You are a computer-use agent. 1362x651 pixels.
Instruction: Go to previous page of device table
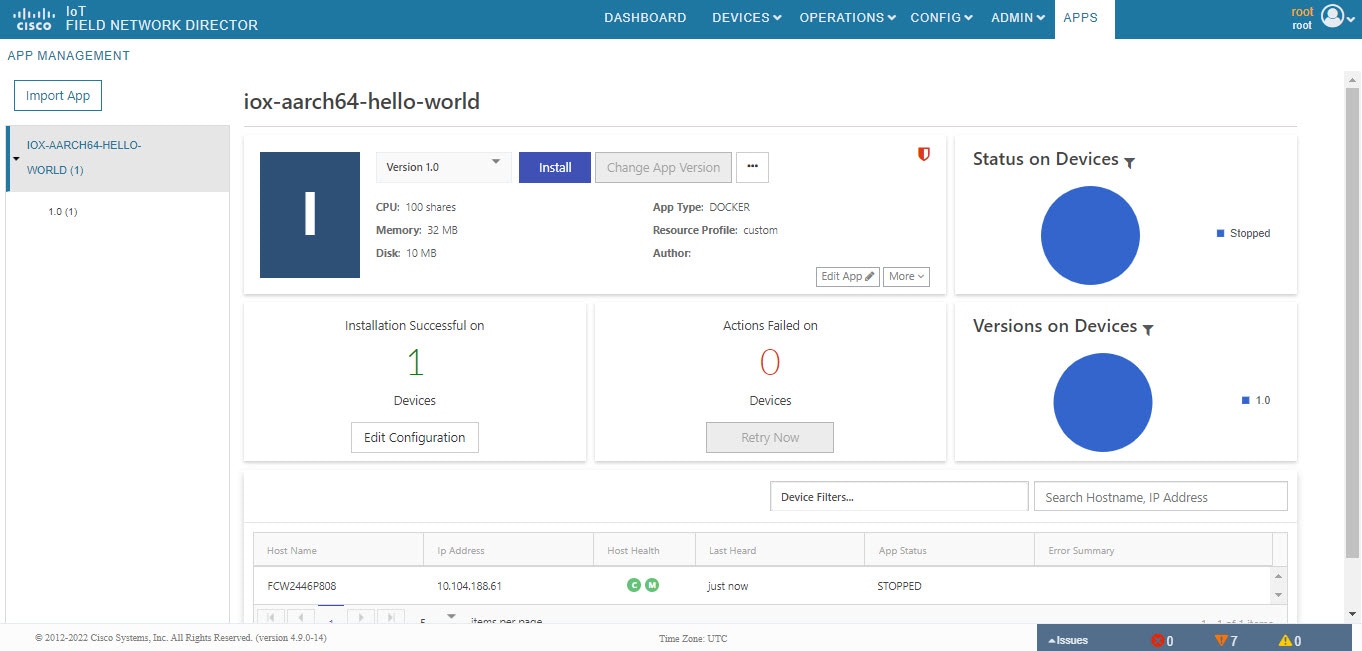pyautogui.click(x=301, y=618)
